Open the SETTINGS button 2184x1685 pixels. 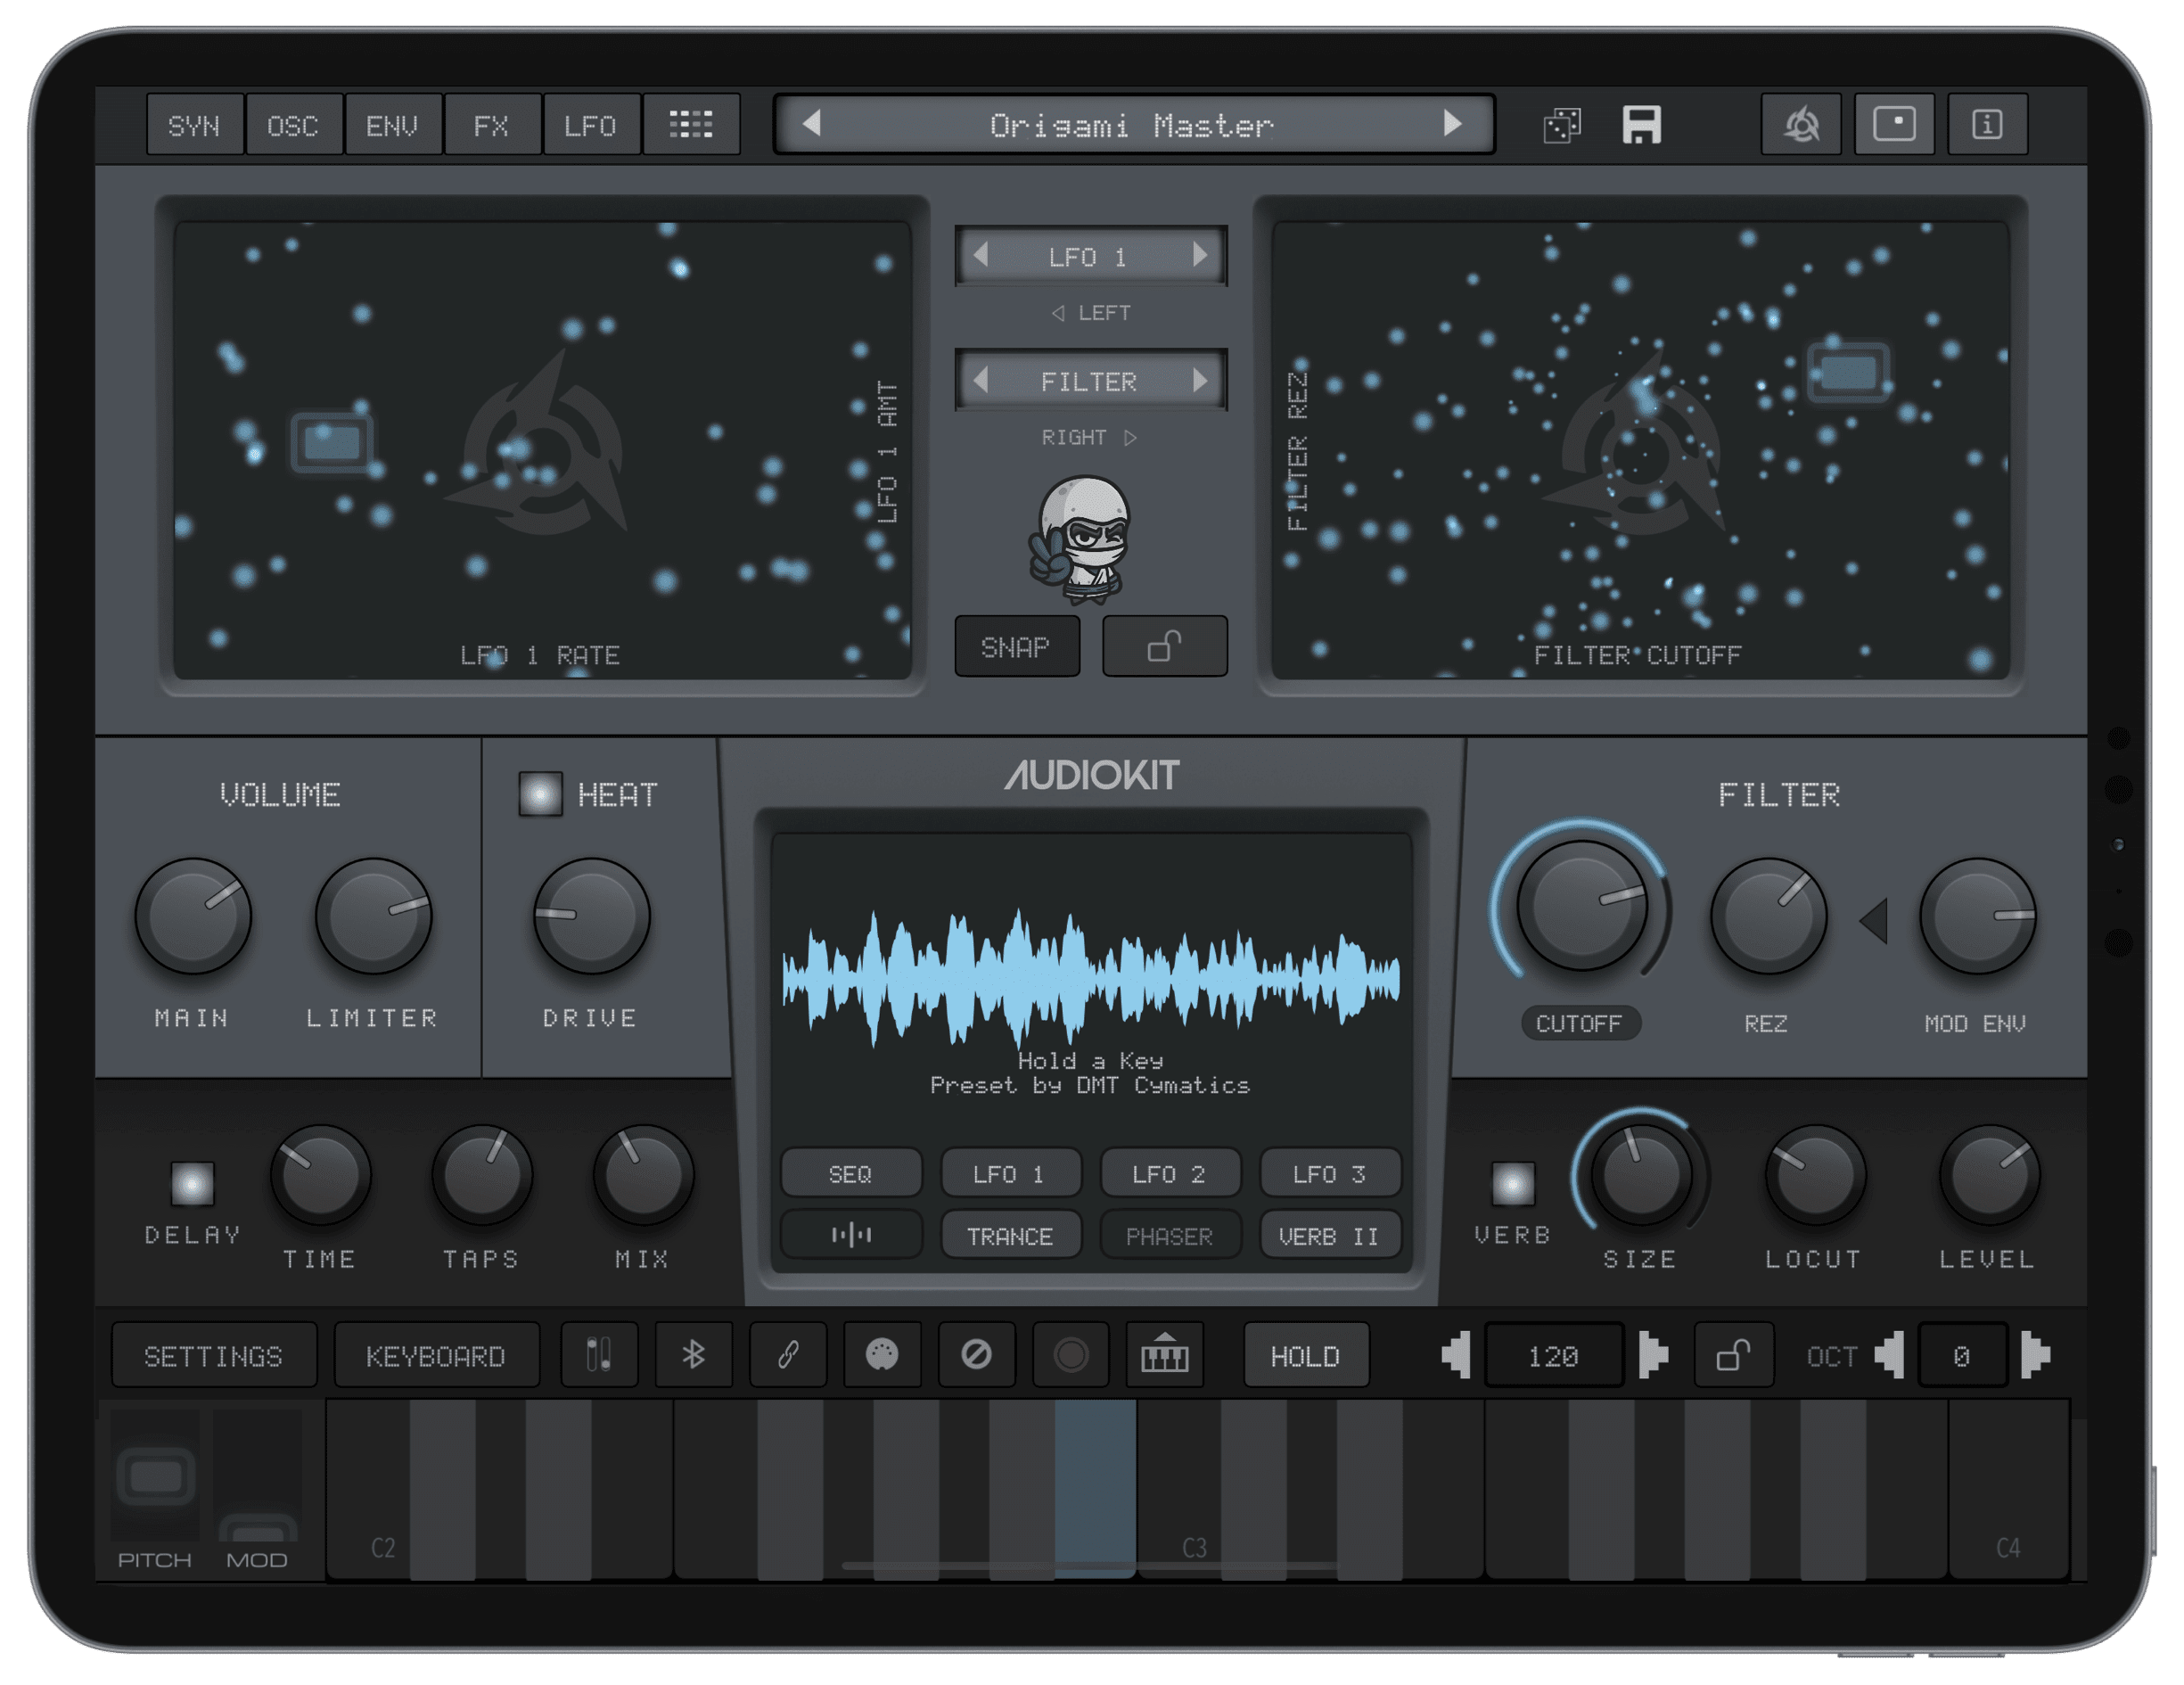click(214, 1355)
